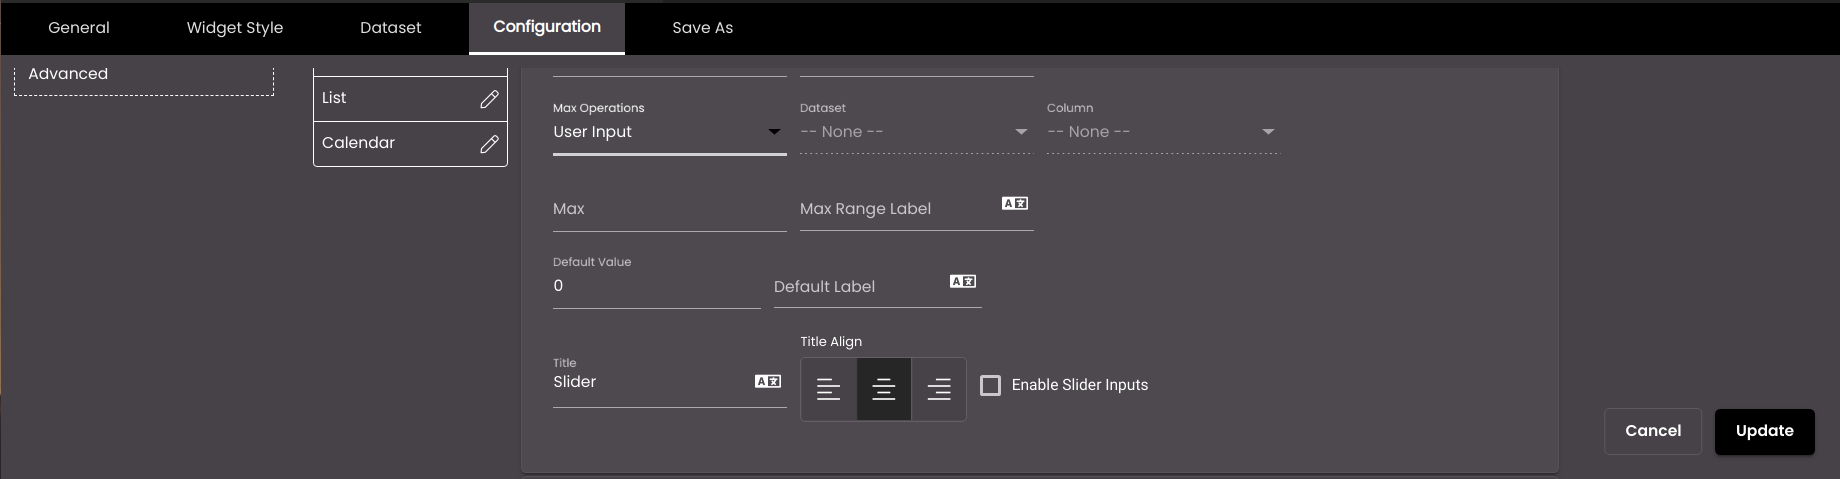
Task: Focus the Default Value field
Action: click(656, 286)
